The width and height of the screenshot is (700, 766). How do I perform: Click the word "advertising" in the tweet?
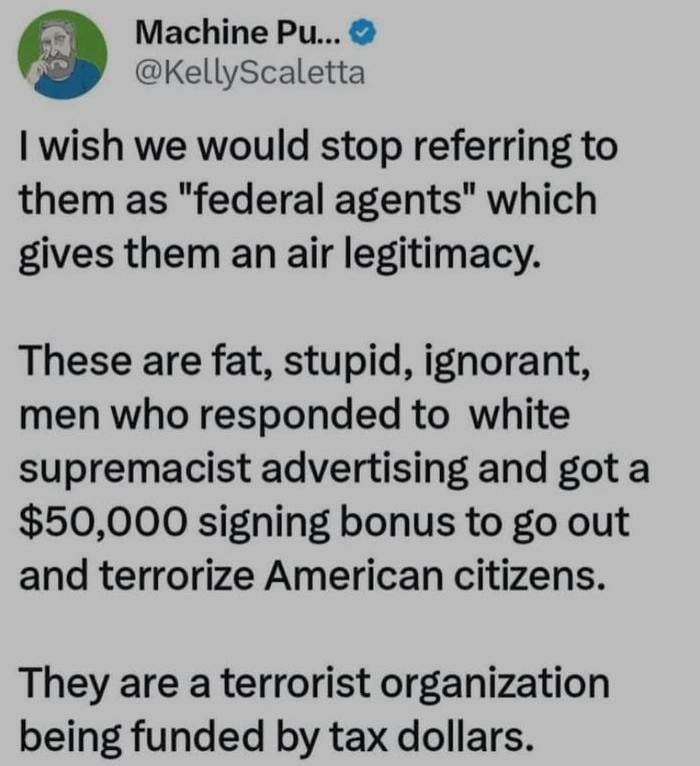(365, 468)
